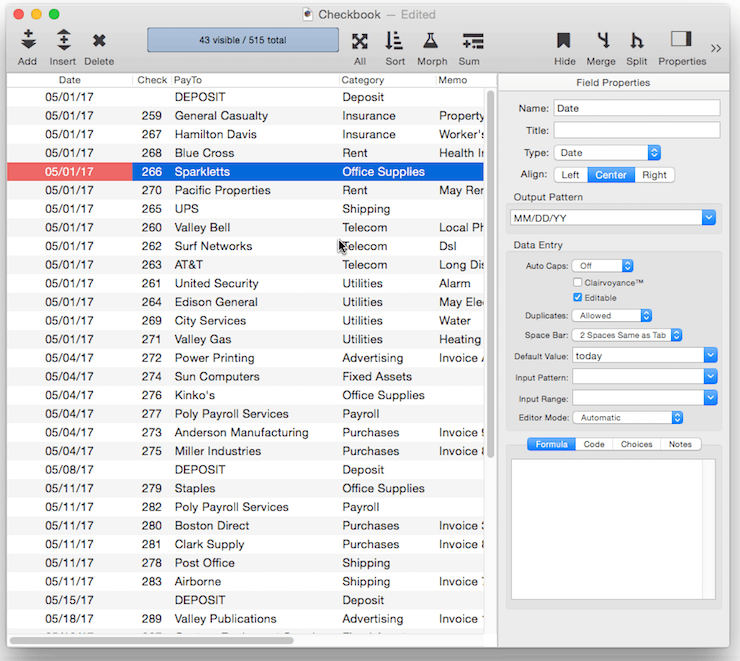
Task: Click the Name field containing Date
Action: coord(637,108)
